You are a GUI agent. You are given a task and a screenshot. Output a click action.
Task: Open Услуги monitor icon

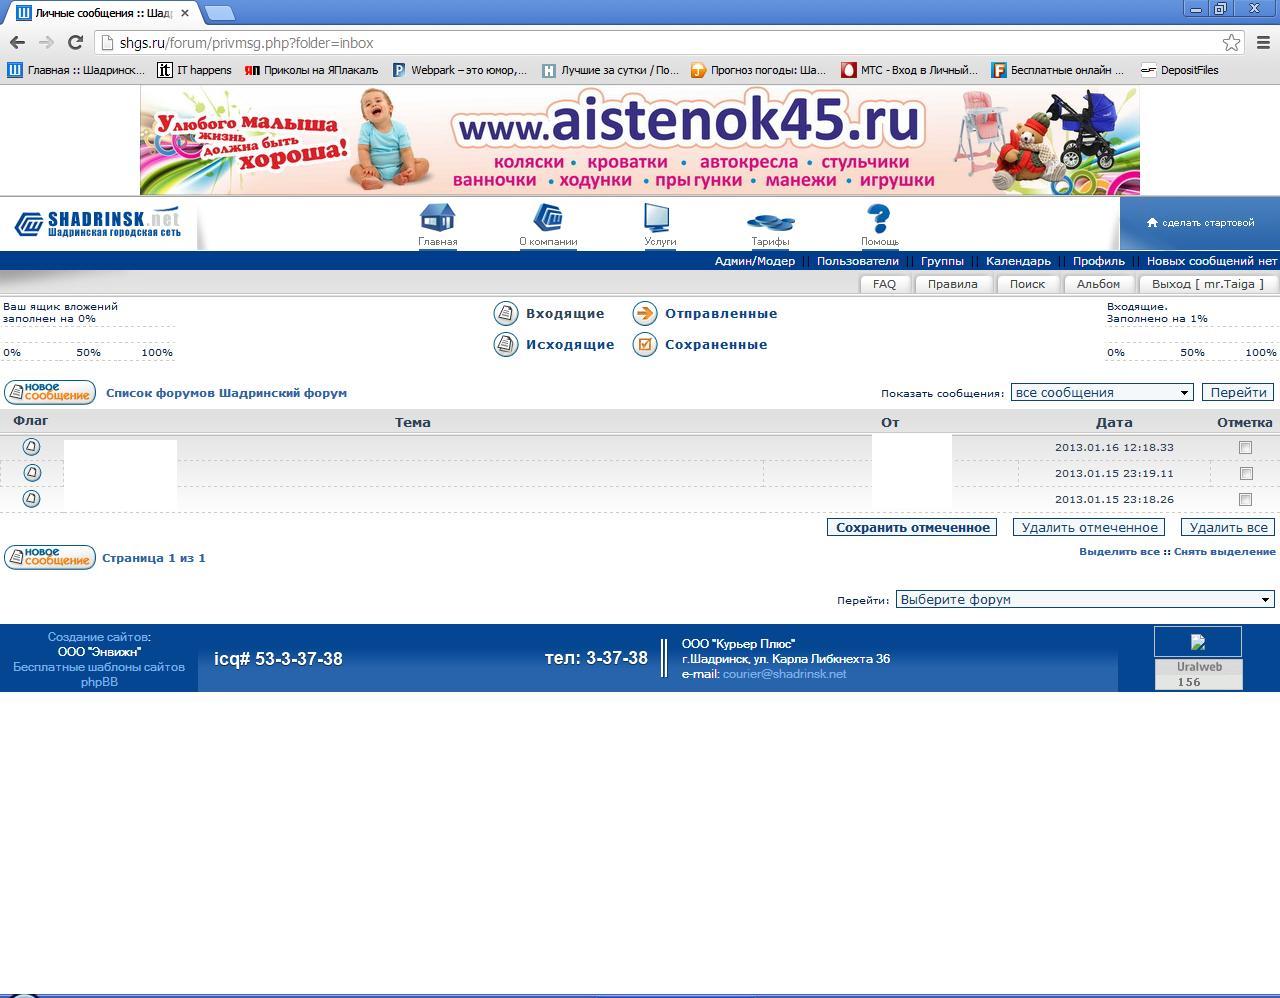click(x=657, y=218)
